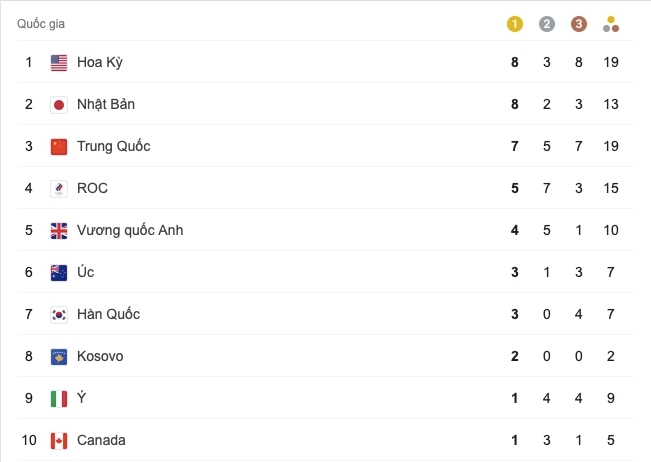The height and width of the screenshot is (462, 651).
Task: Click the China flag icon
Action: coord(59,147)
